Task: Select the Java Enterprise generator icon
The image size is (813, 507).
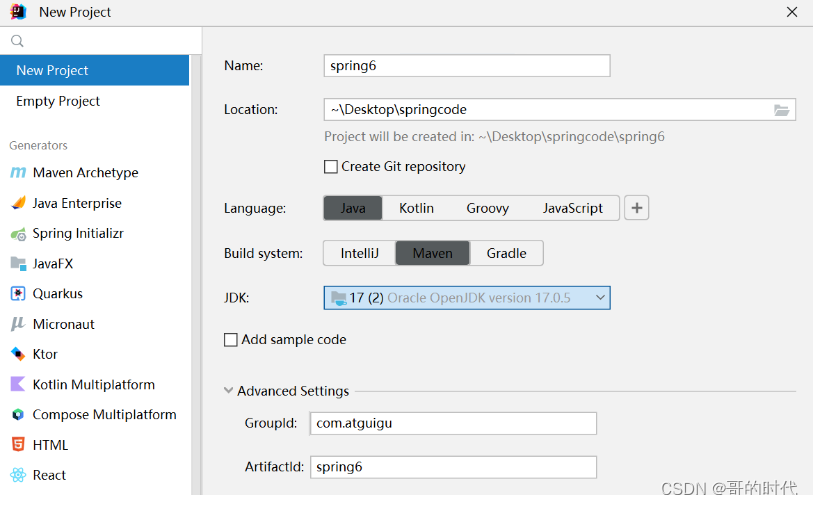Action: pos(18,203)
